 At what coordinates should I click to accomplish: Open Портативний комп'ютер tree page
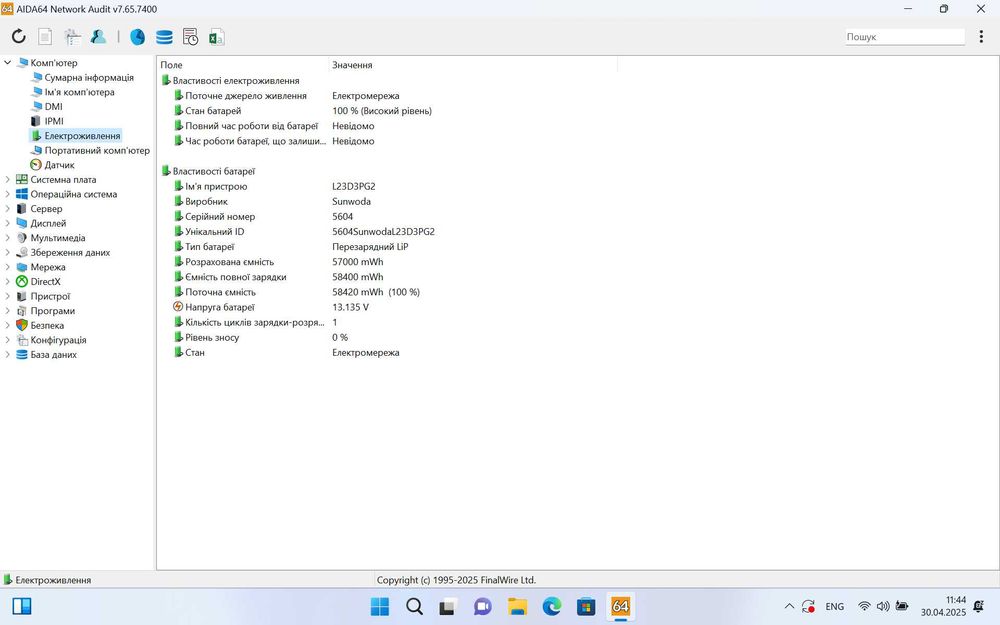click(97, 151)
